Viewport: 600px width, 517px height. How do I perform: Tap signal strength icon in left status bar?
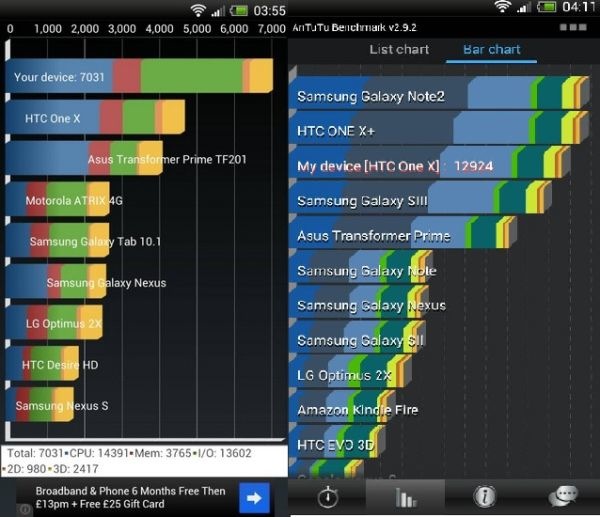click(217, 10)
